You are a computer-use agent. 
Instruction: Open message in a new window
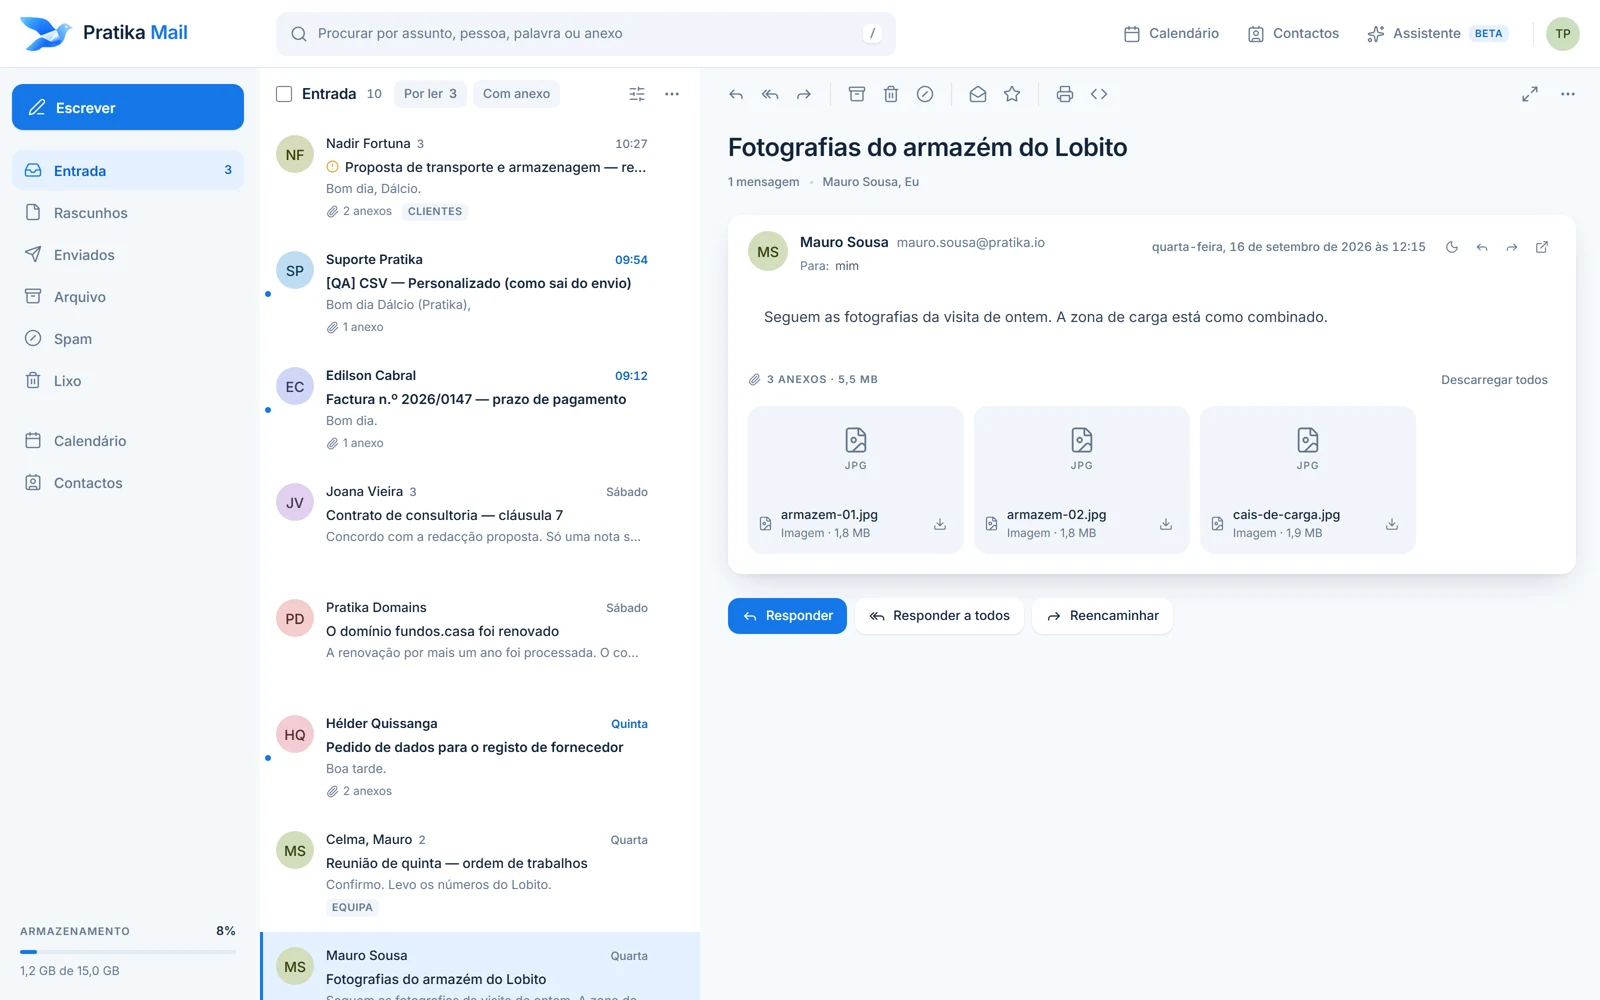(x=1542, y=247)
